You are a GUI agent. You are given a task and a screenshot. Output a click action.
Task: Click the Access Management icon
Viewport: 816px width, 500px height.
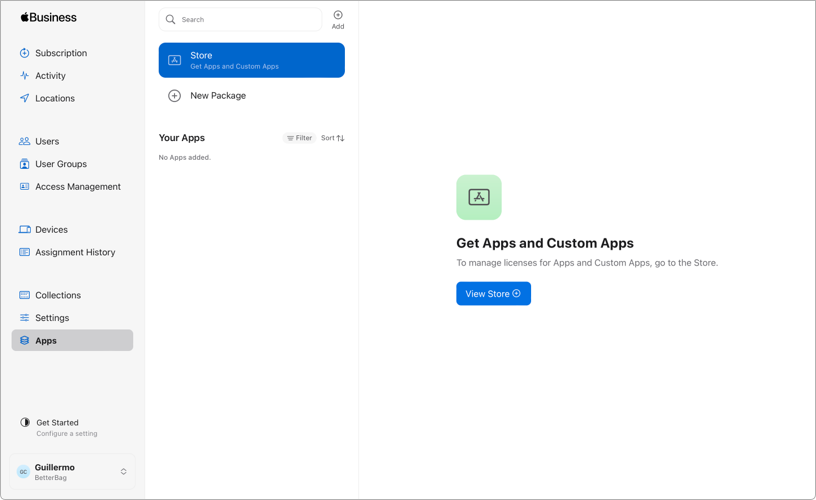pos(24,187)
